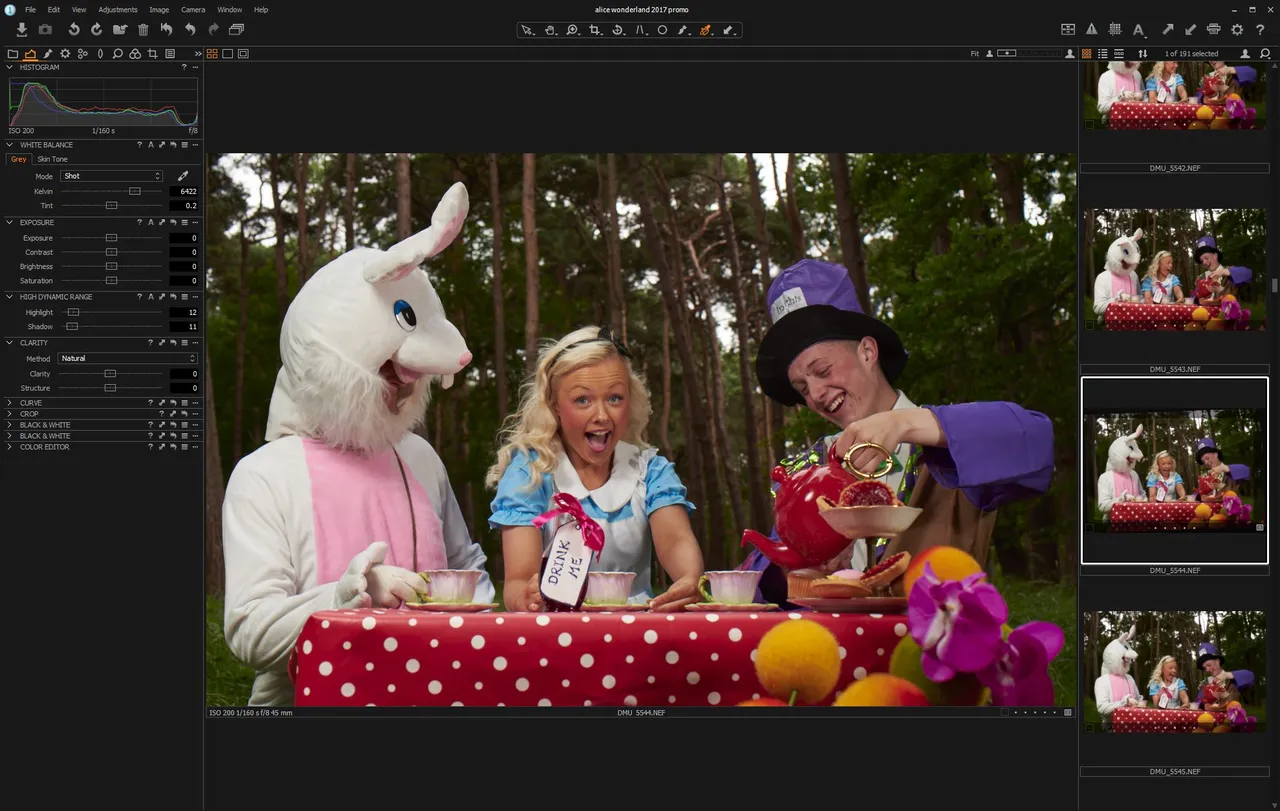This screenshot has width=1280, height=811.
Task: Select the Crop cursor tool
Action: point(595,30)
